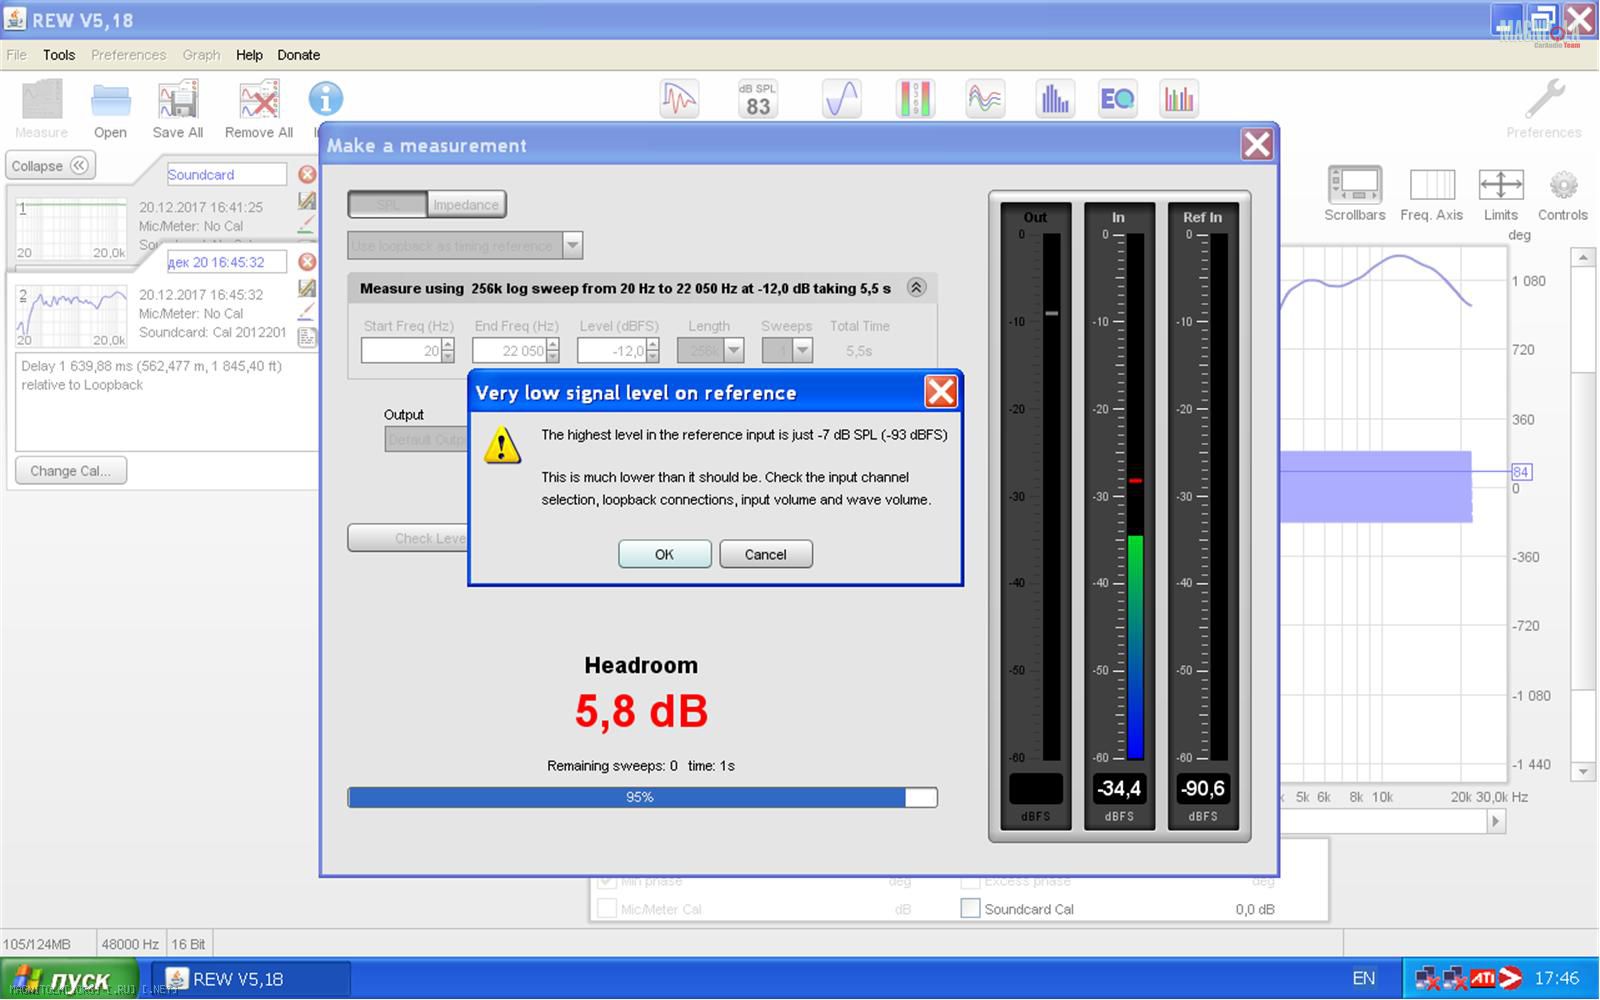Viewport: 1600px width, 1000px height.
Task: Click the Check Levels button
Action: (x=408, y=538)
